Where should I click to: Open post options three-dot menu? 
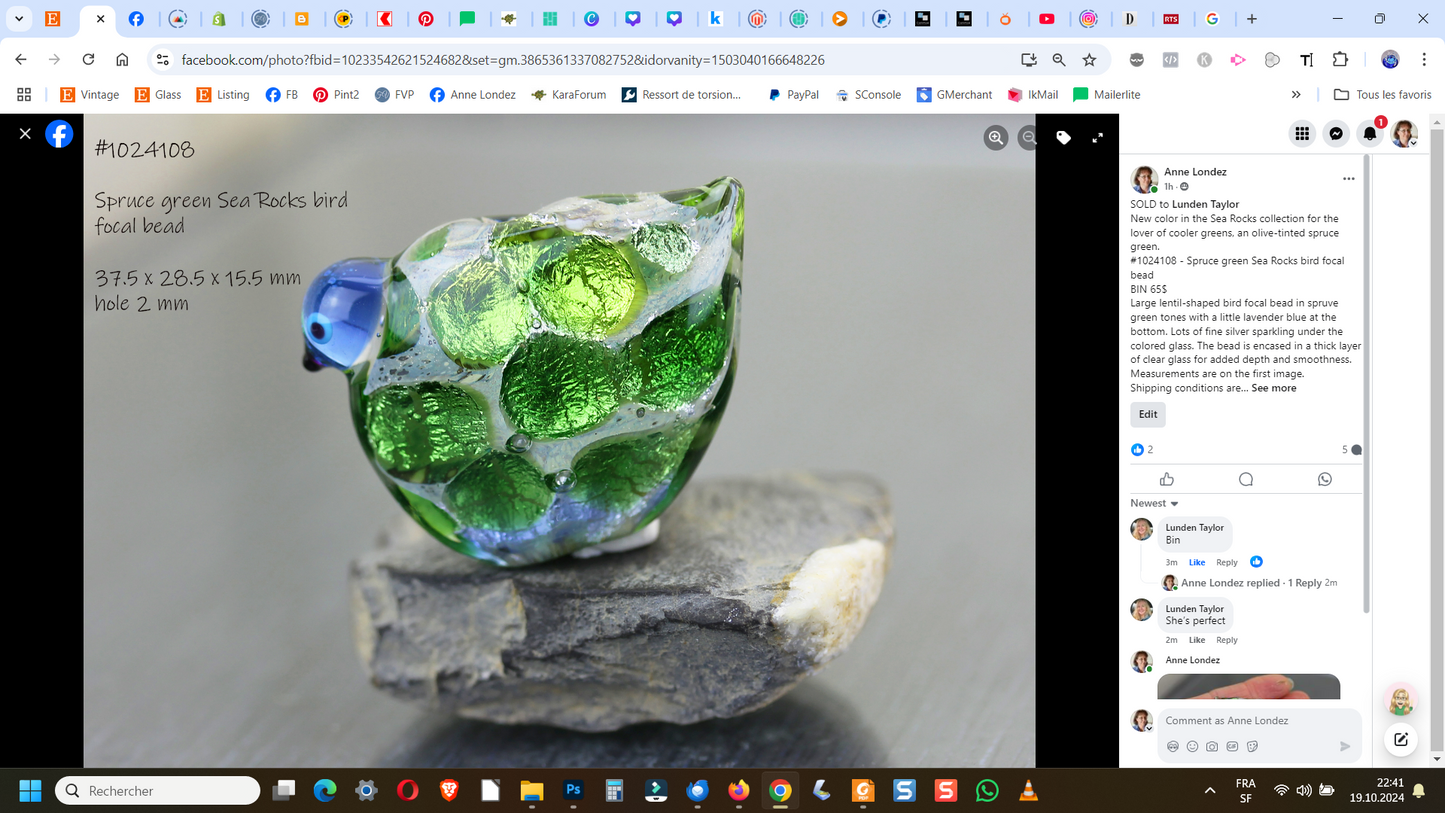click(x=1348, y=179)
